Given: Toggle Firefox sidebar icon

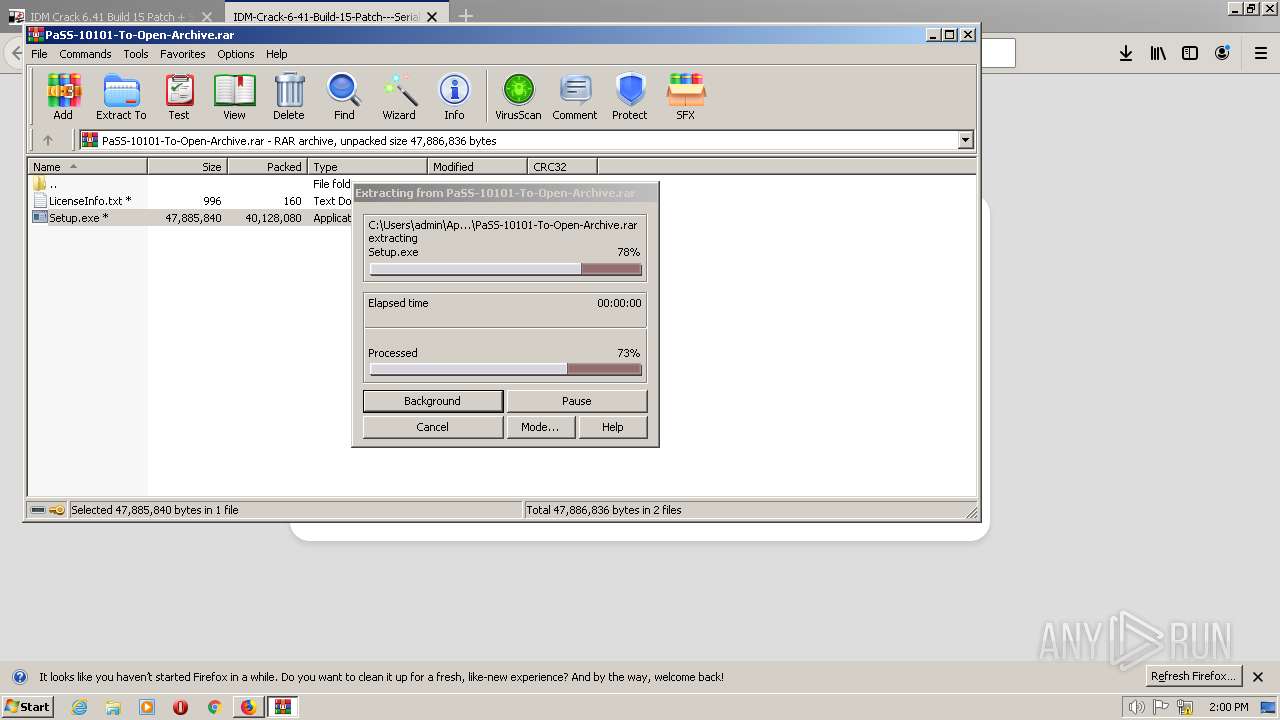Looking at the screenshot, I should point(1190,53).
